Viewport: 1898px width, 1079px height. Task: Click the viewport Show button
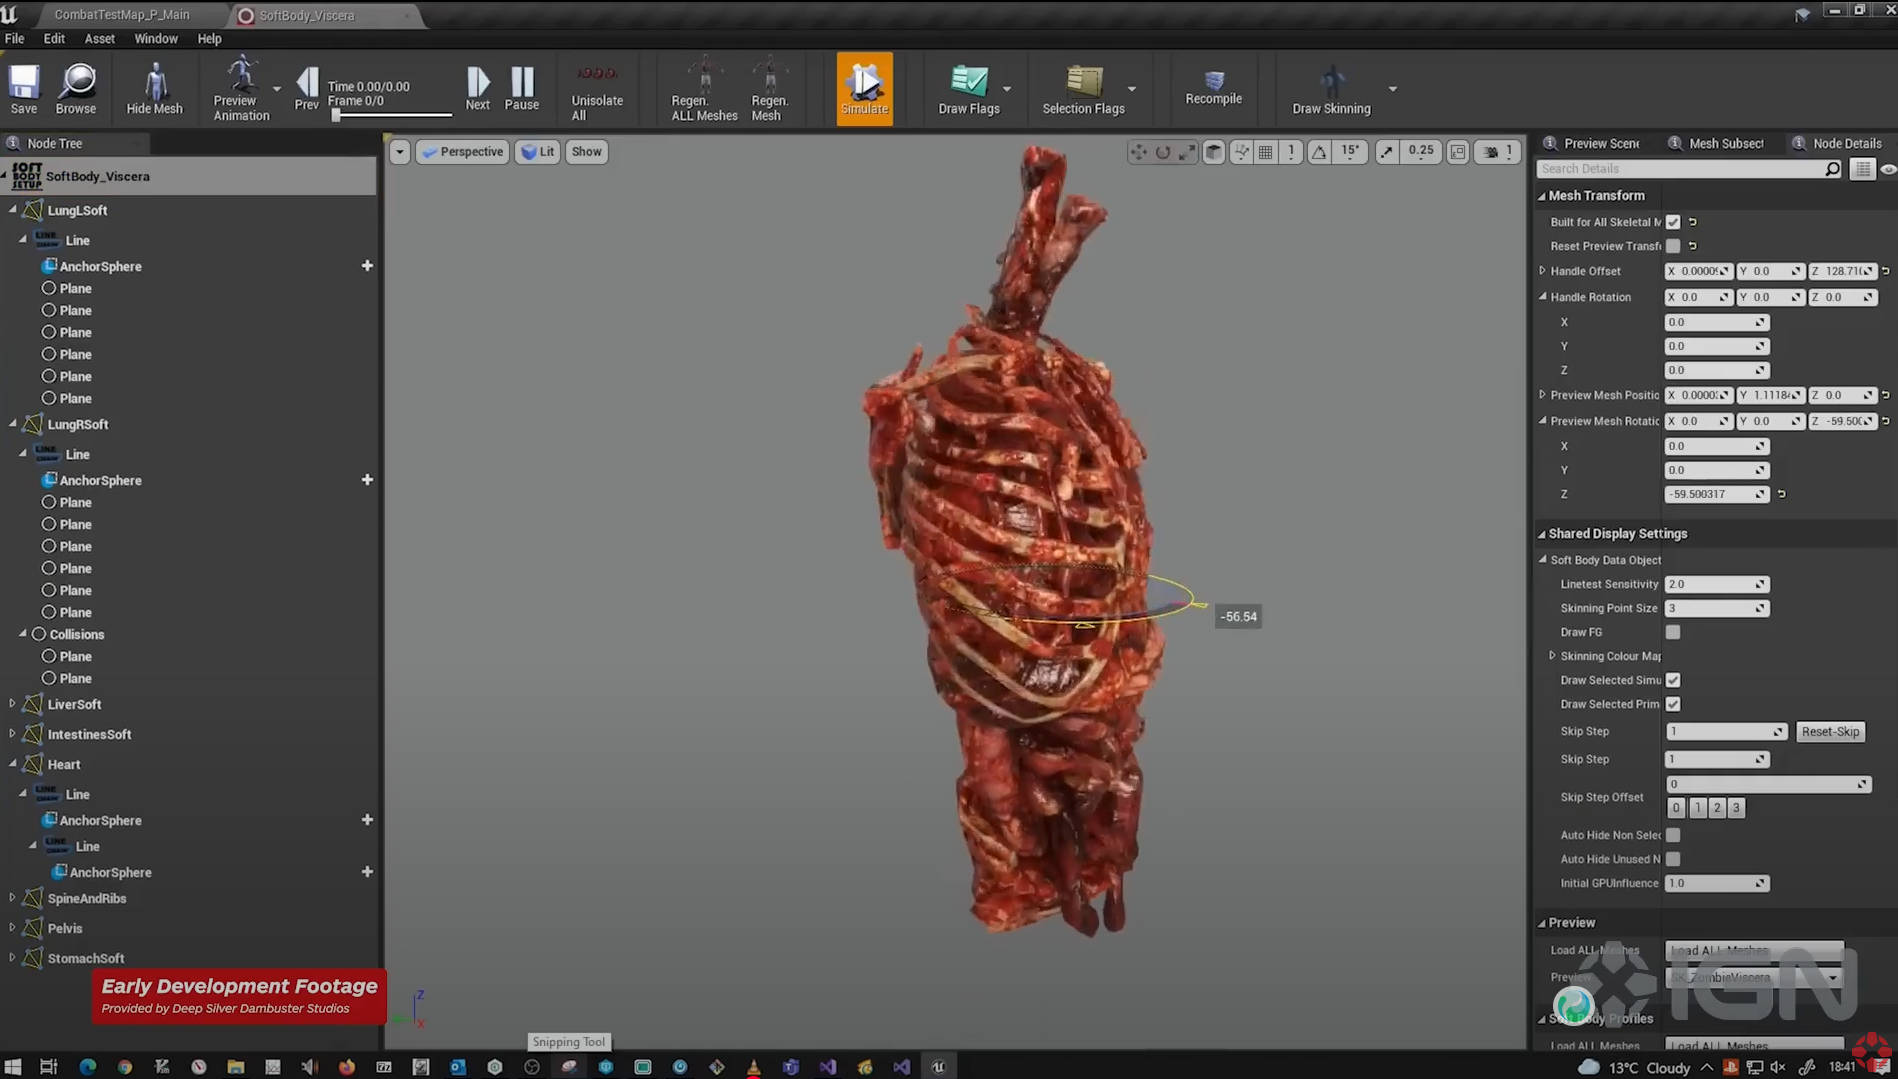(x=586, y=152)
